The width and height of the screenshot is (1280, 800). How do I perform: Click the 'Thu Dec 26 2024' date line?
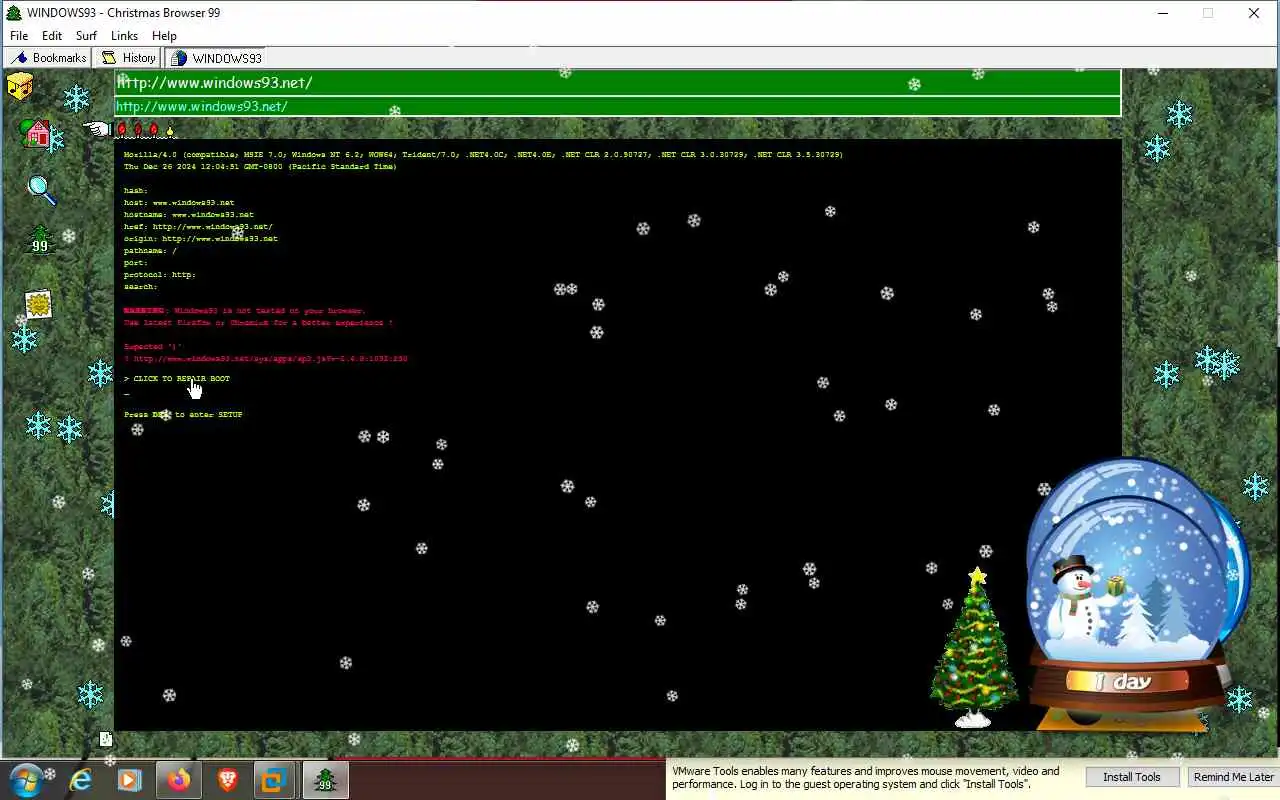pyautogui.click(x=260, y=167)
